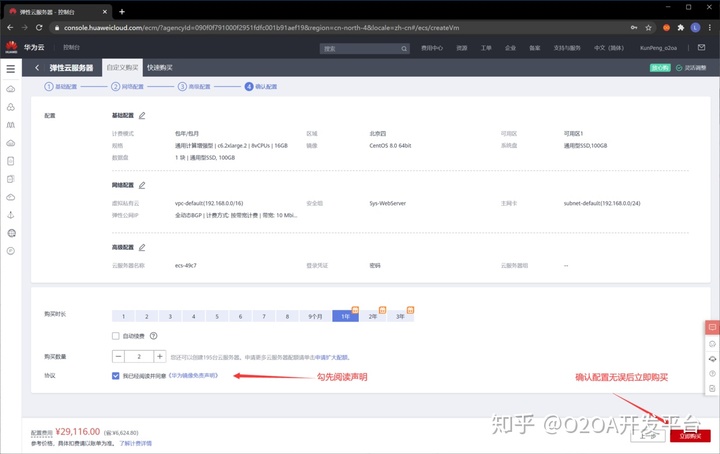Open a new browser tab
The width and height of the screenshot is (720, 454).
pyautogui.click(x=122, y=11)
